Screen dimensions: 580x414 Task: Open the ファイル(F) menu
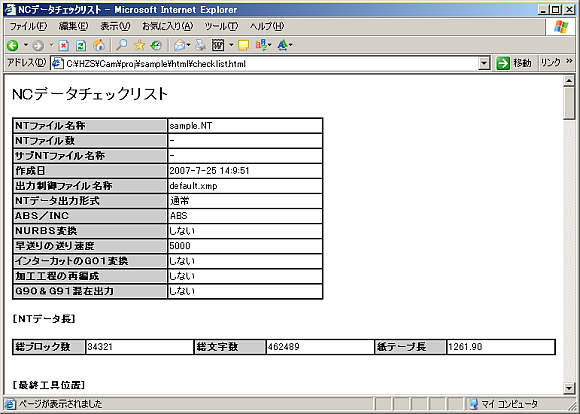tap(28, 26)
